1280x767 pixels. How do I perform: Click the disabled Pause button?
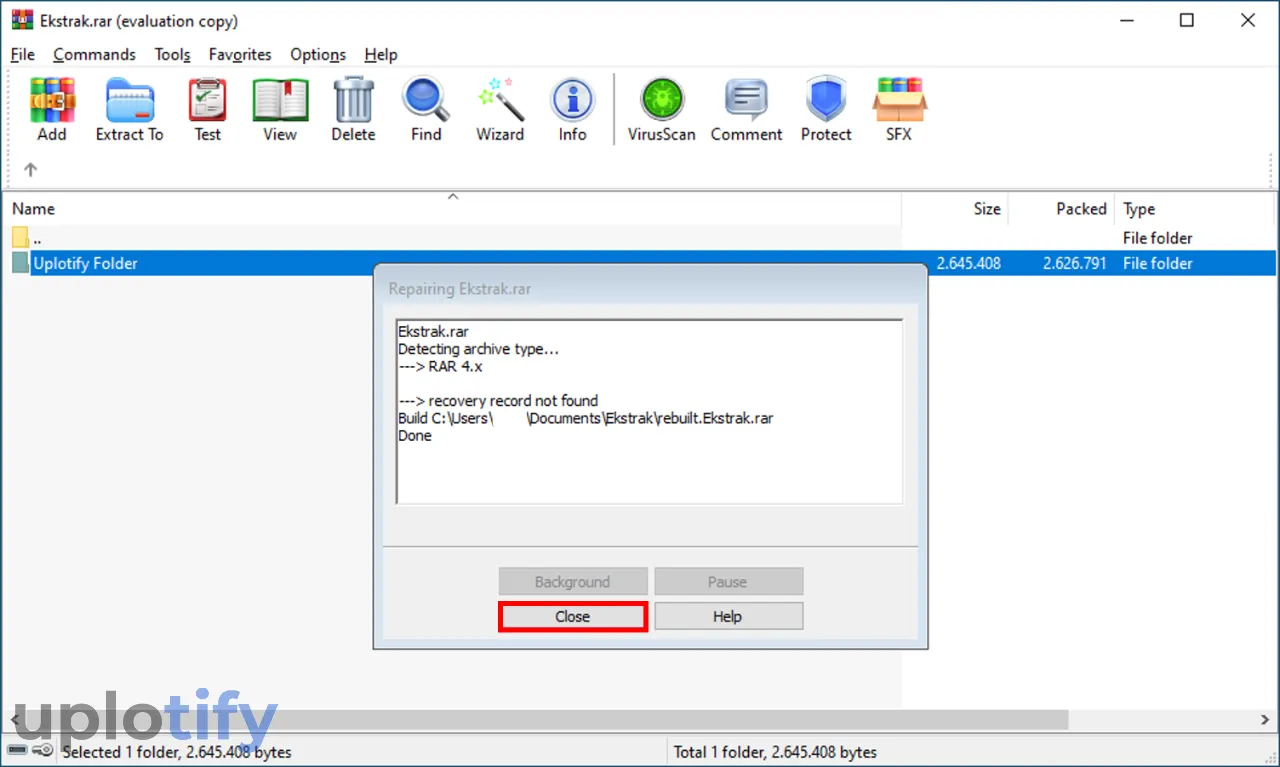(728, 581)
